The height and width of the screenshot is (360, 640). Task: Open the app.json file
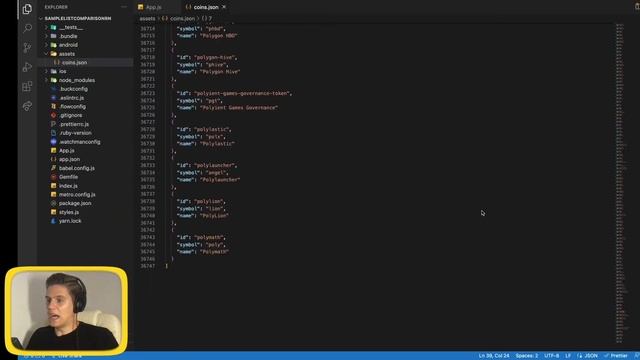[x=69, y=159]
